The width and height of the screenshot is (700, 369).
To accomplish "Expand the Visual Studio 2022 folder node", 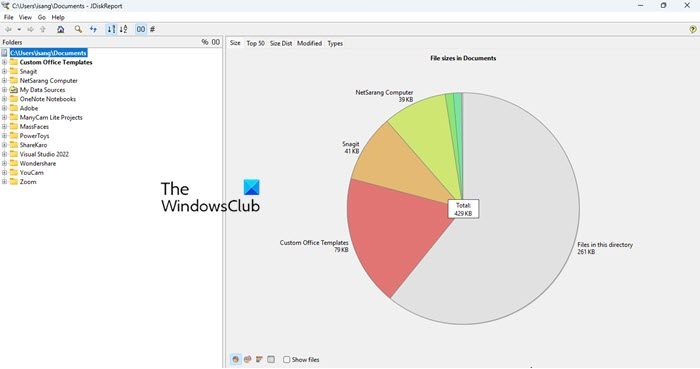I will tap(4, 154).
